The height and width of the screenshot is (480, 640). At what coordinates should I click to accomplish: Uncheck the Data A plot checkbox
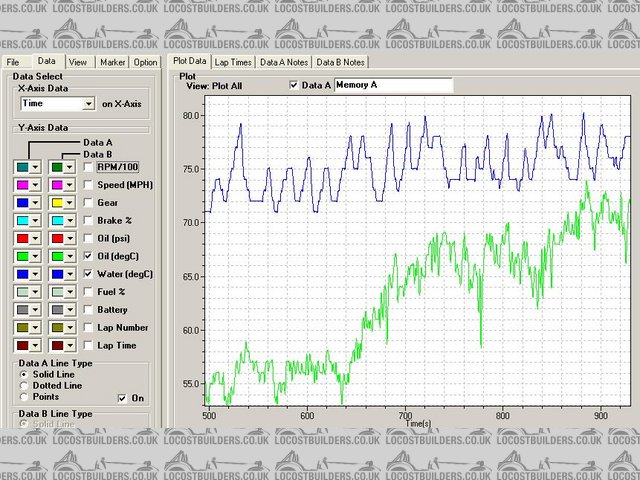pyautogui.click(x=293, y=86)
